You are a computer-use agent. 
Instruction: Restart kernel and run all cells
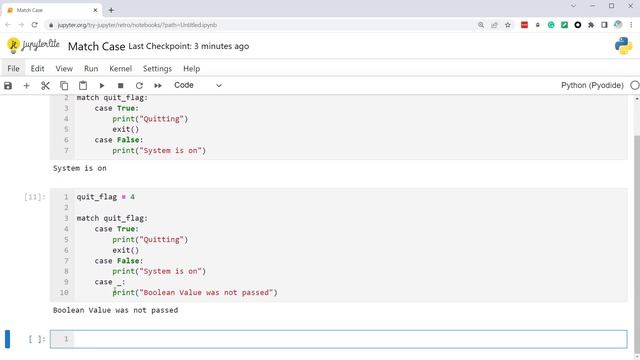[x=158, y=86]
